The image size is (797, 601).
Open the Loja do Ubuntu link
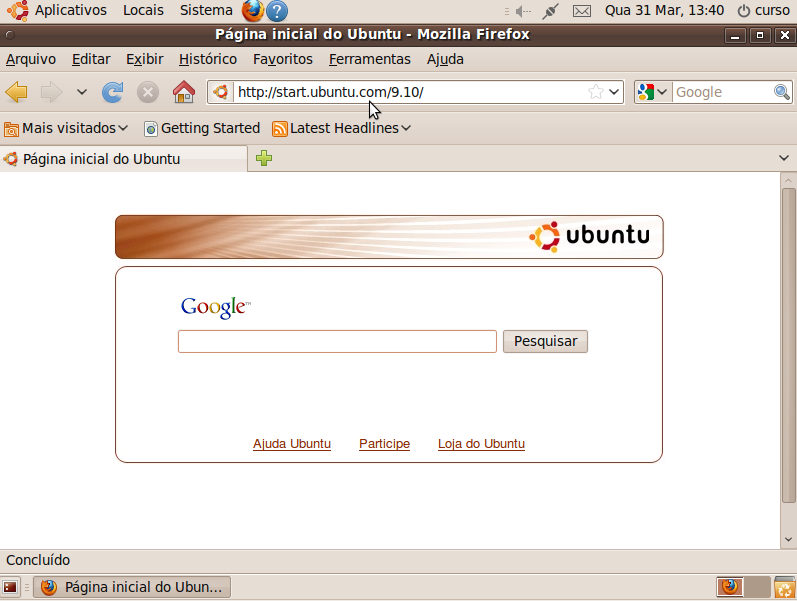click(481, 444)
